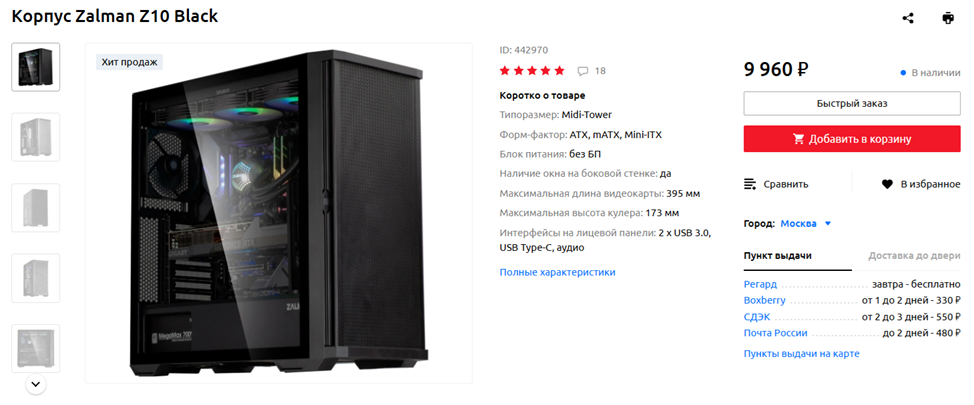
Task: Expand more thumbnails with the down chevron
Action: tap(35, 385)
